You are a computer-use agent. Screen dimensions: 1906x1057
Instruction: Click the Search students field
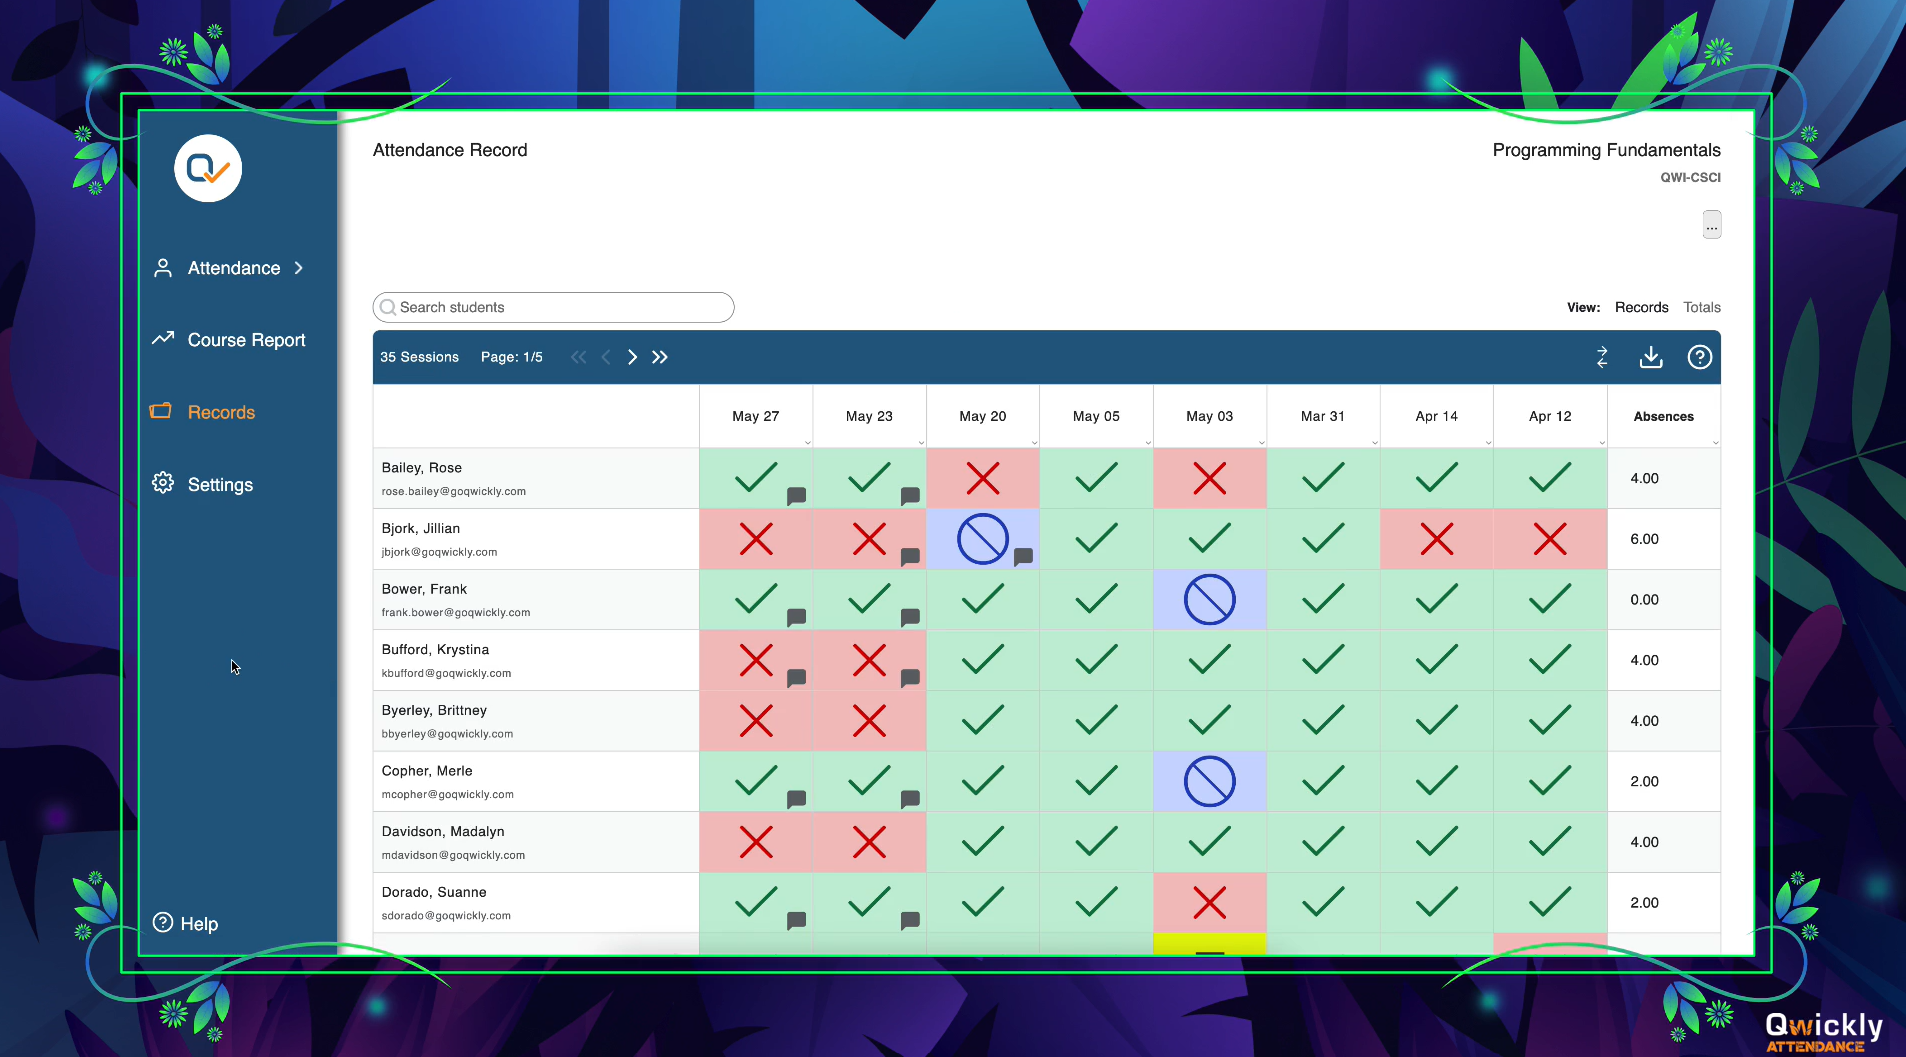[553, 307]
